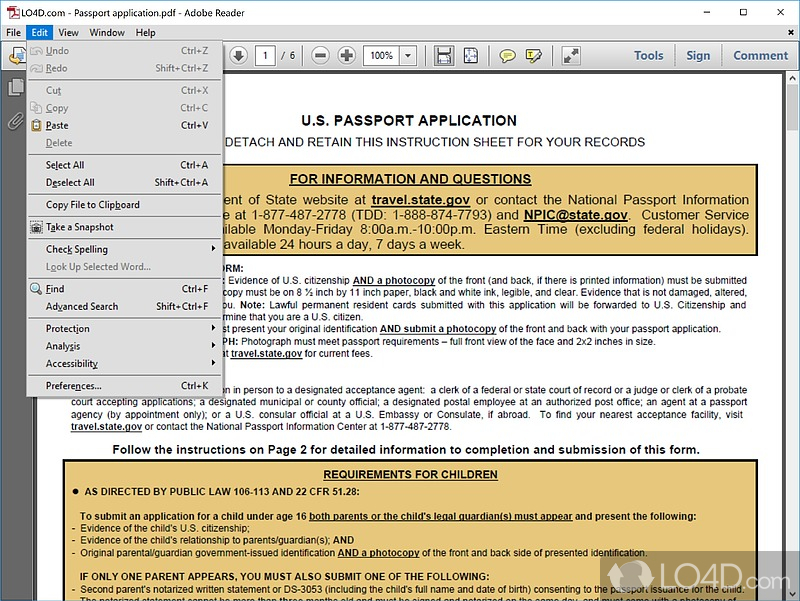Open the View menu
Viewport: 800px width, 601px height.
pyautogui.click(x=68, y=32)
